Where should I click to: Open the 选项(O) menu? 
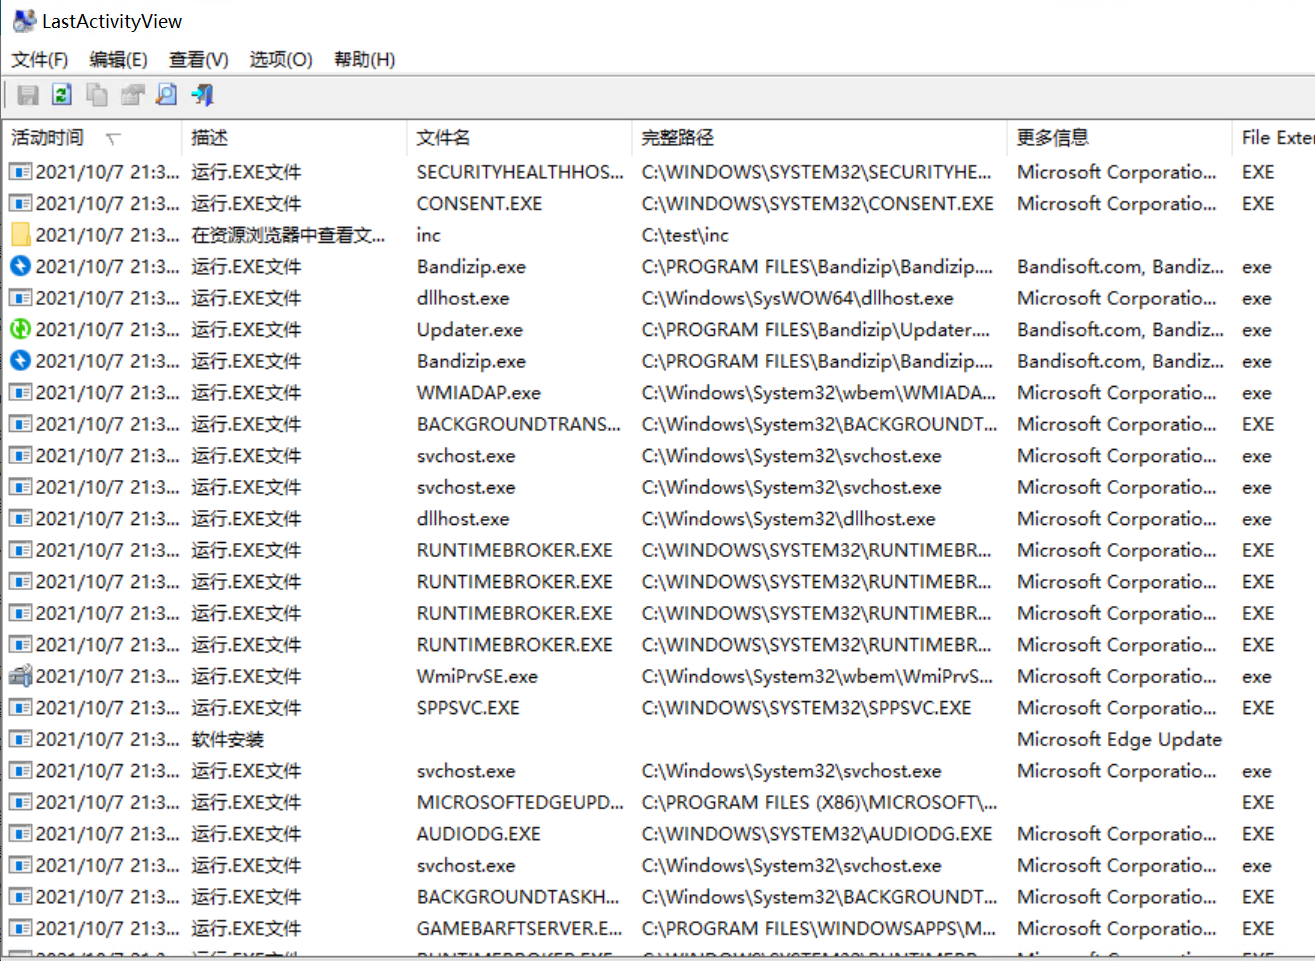(x=281, y=60)
